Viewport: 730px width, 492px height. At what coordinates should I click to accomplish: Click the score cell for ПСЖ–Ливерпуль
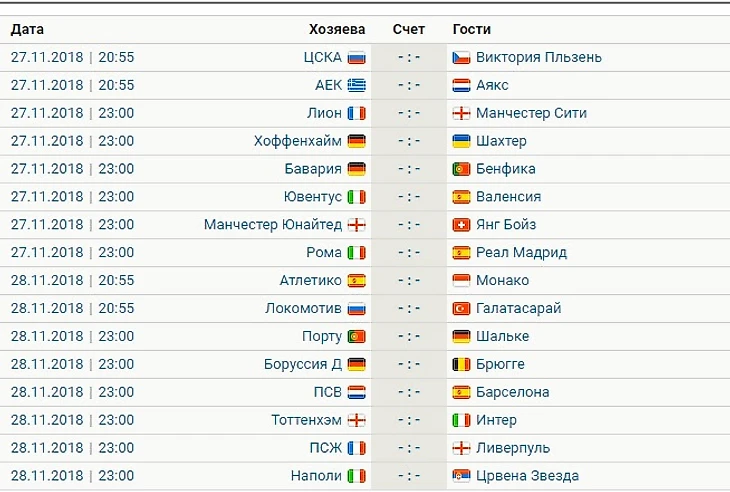[x=408, y=448]
